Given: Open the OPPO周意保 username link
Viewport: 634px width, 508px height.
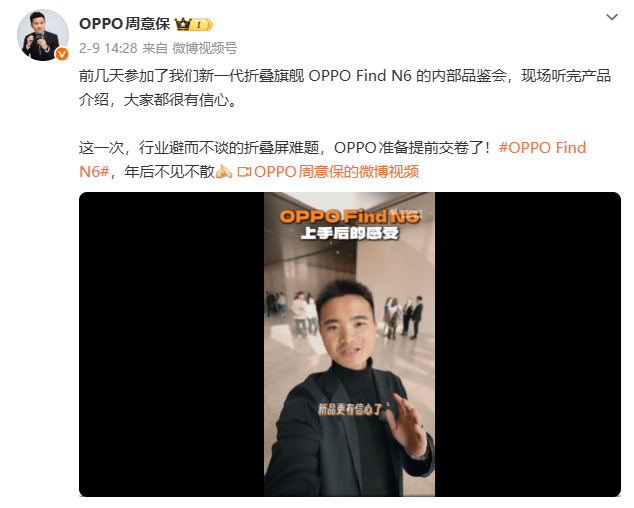Looking at the screenshot, I should (125, 24).
